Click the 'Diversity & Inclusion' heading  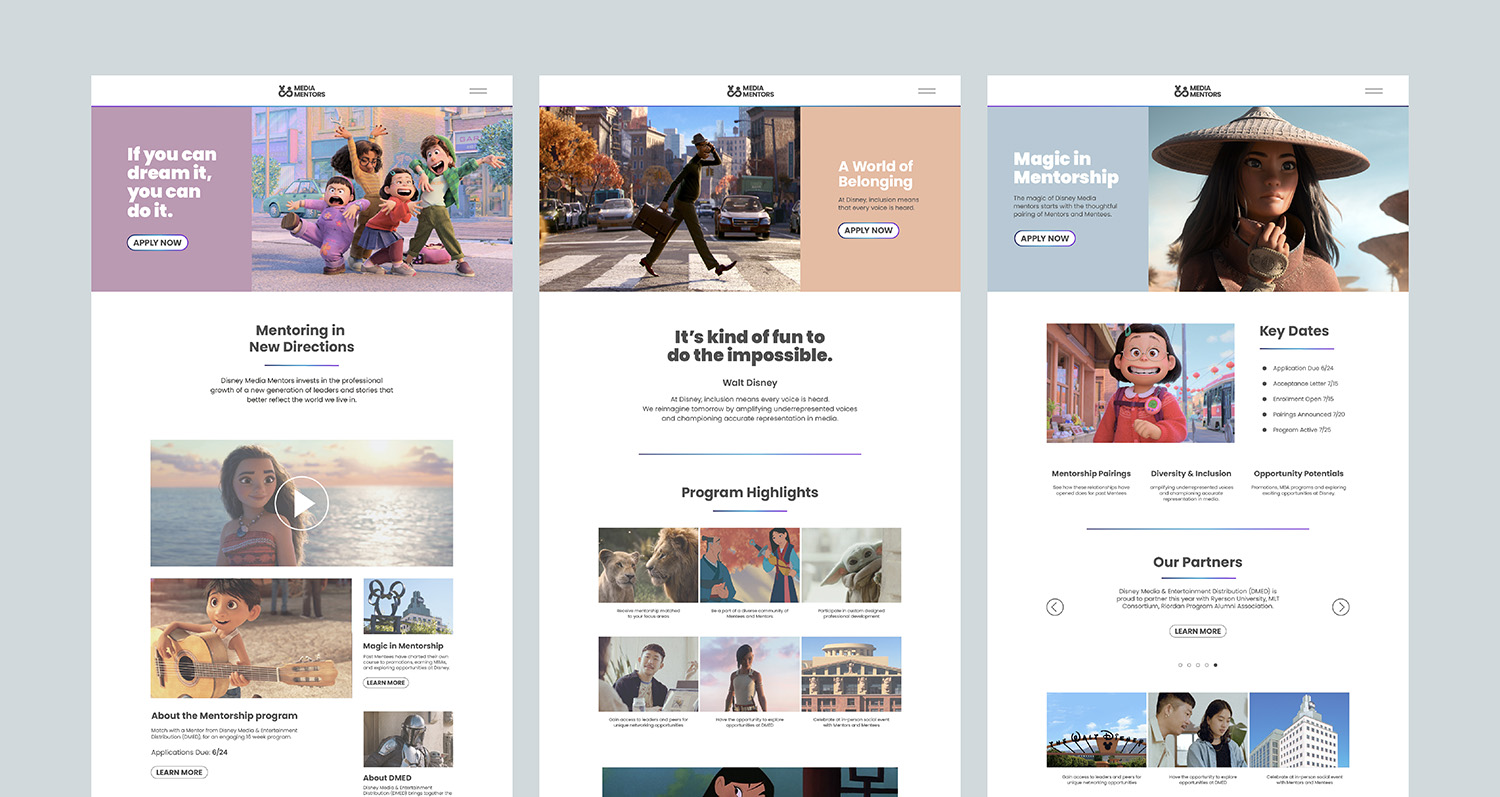click(x=1191, y=474)
